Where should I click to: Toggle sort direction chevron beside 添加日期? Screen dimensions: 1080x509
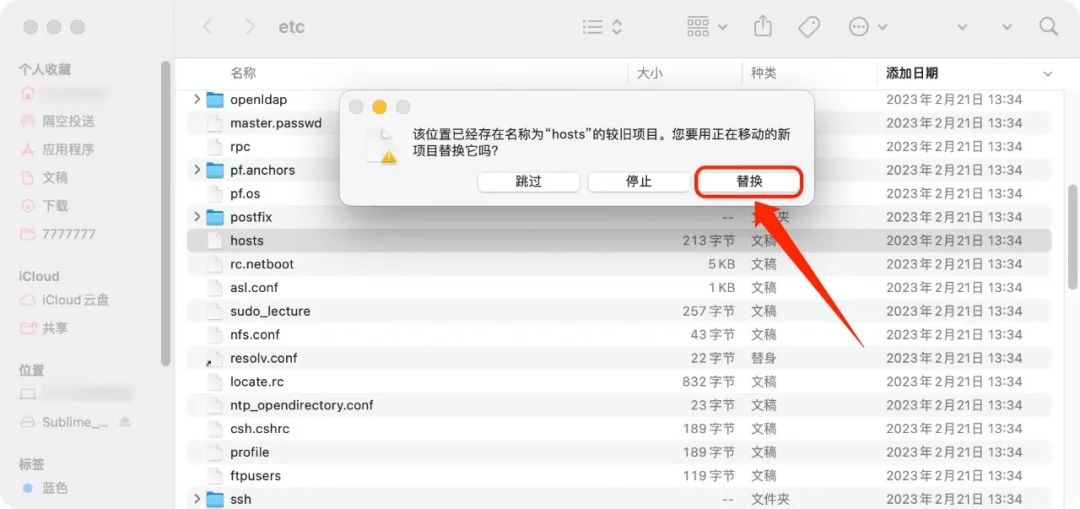point(1048,74)
